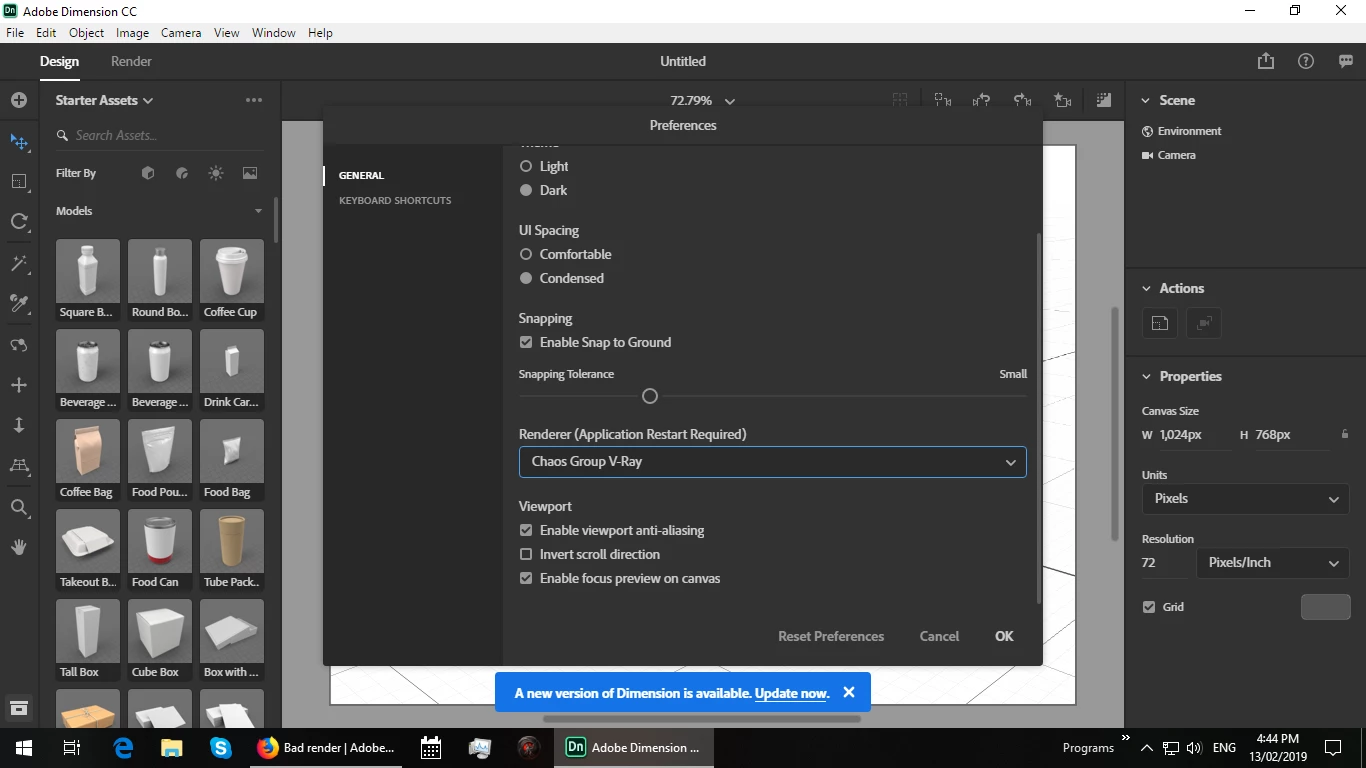Viewport: 1366px width, 768px height.
Task: Select the Select and Move tool
Action: coord(18,142)
